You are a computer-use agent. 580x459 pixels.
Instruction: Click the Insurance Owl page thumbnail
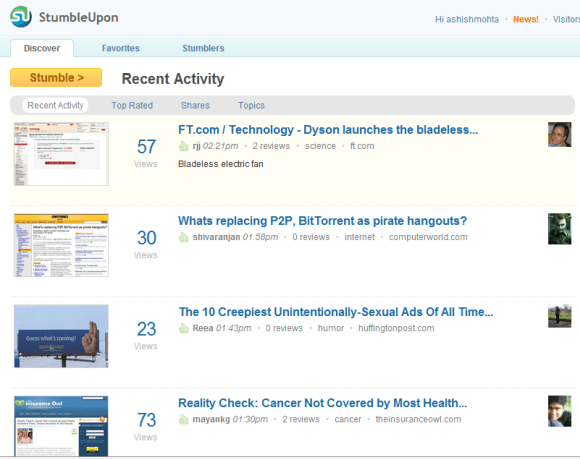61,426
